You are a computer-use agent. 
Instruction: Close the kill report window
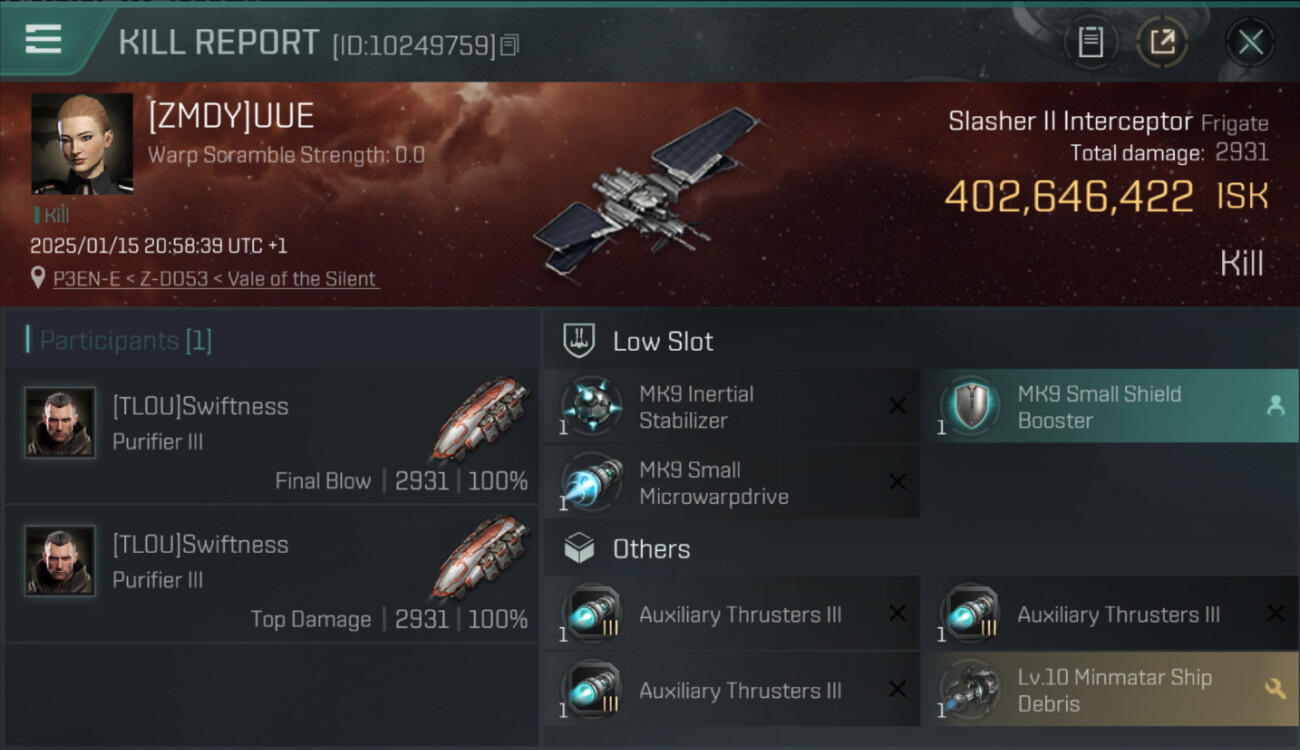coord(1250,43)
